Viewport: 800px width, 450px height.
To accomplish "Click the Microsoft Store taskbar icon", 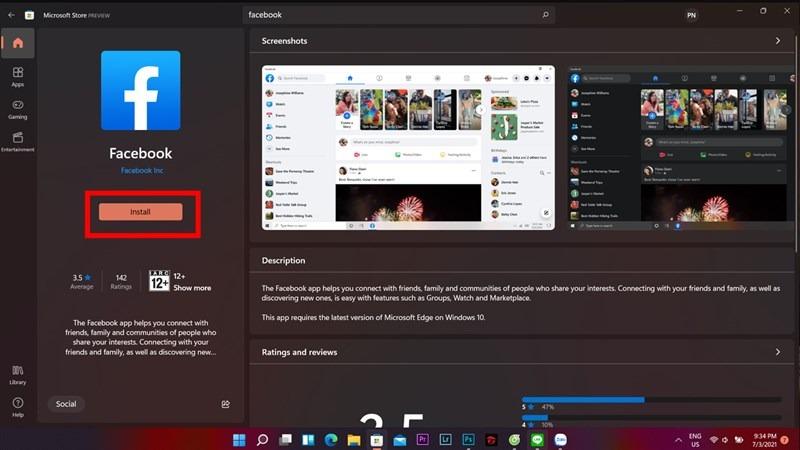I will click(377, 440).
